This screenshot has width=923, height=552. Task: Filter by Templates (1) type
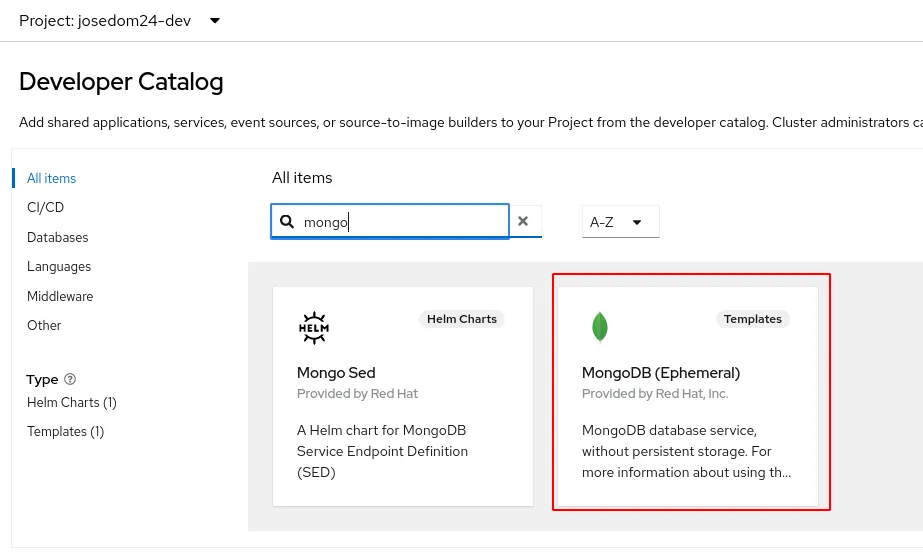65,432
